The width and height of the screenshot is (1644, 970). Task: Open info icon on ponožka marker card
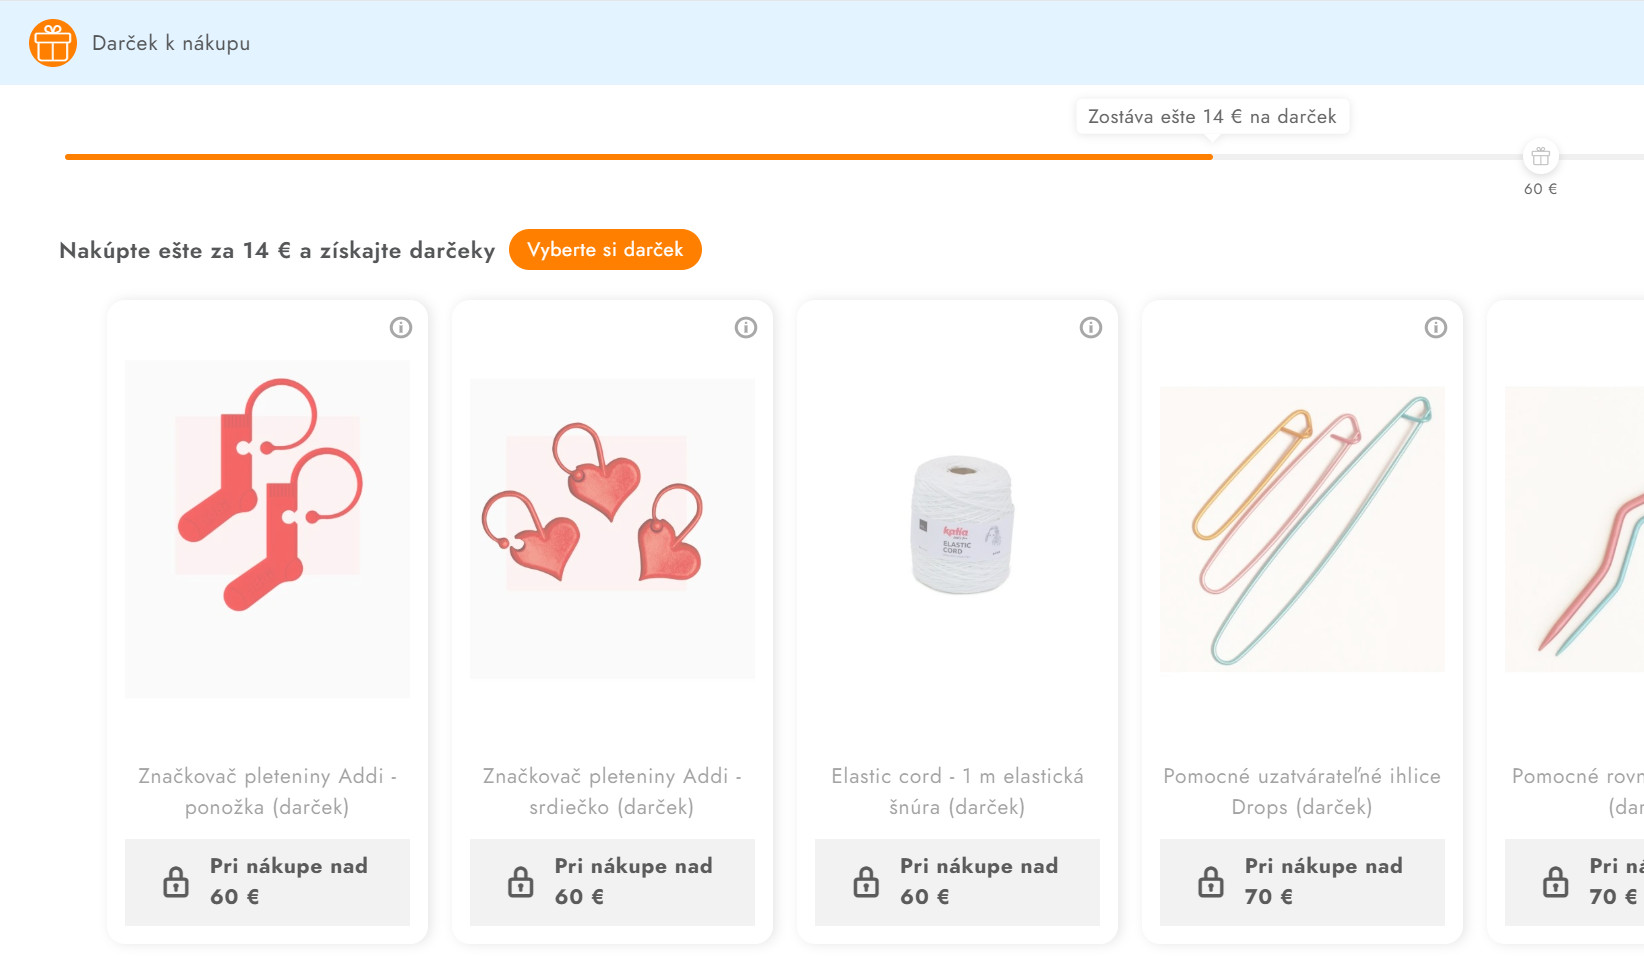[x=401, y=327]
